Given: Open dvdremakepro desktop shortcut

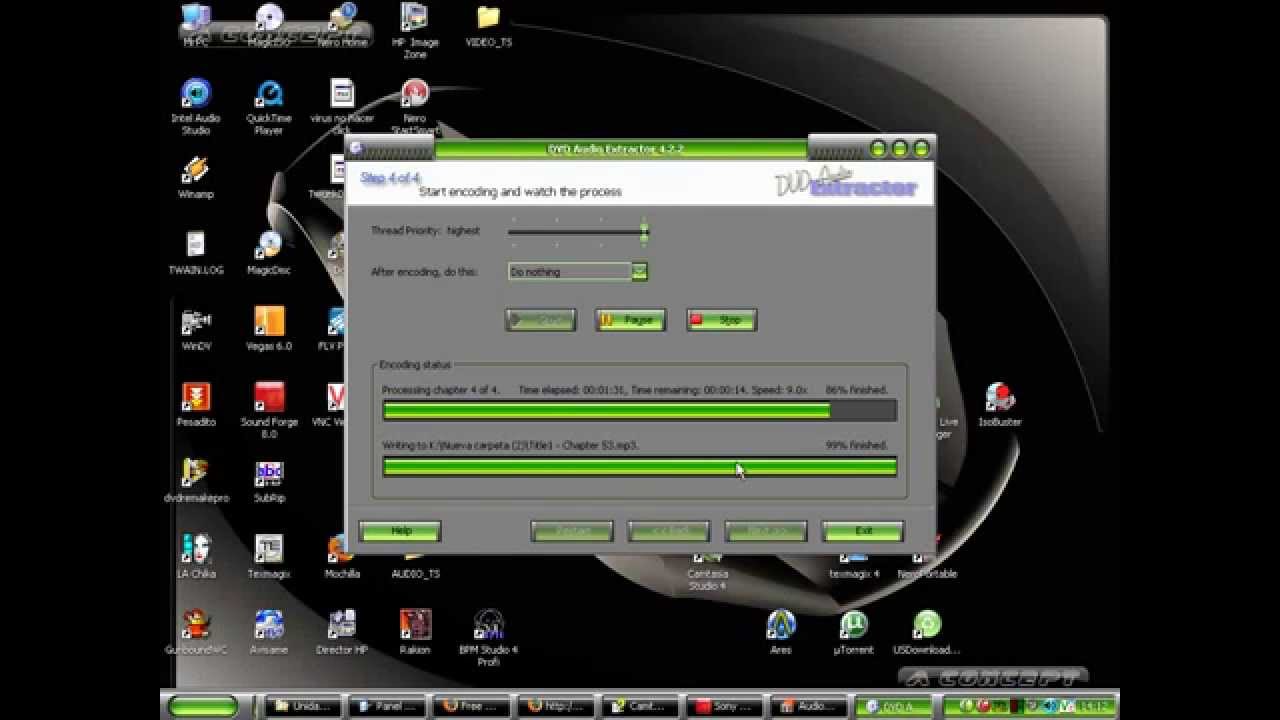Looking at the screenshot, I should 196,481.
